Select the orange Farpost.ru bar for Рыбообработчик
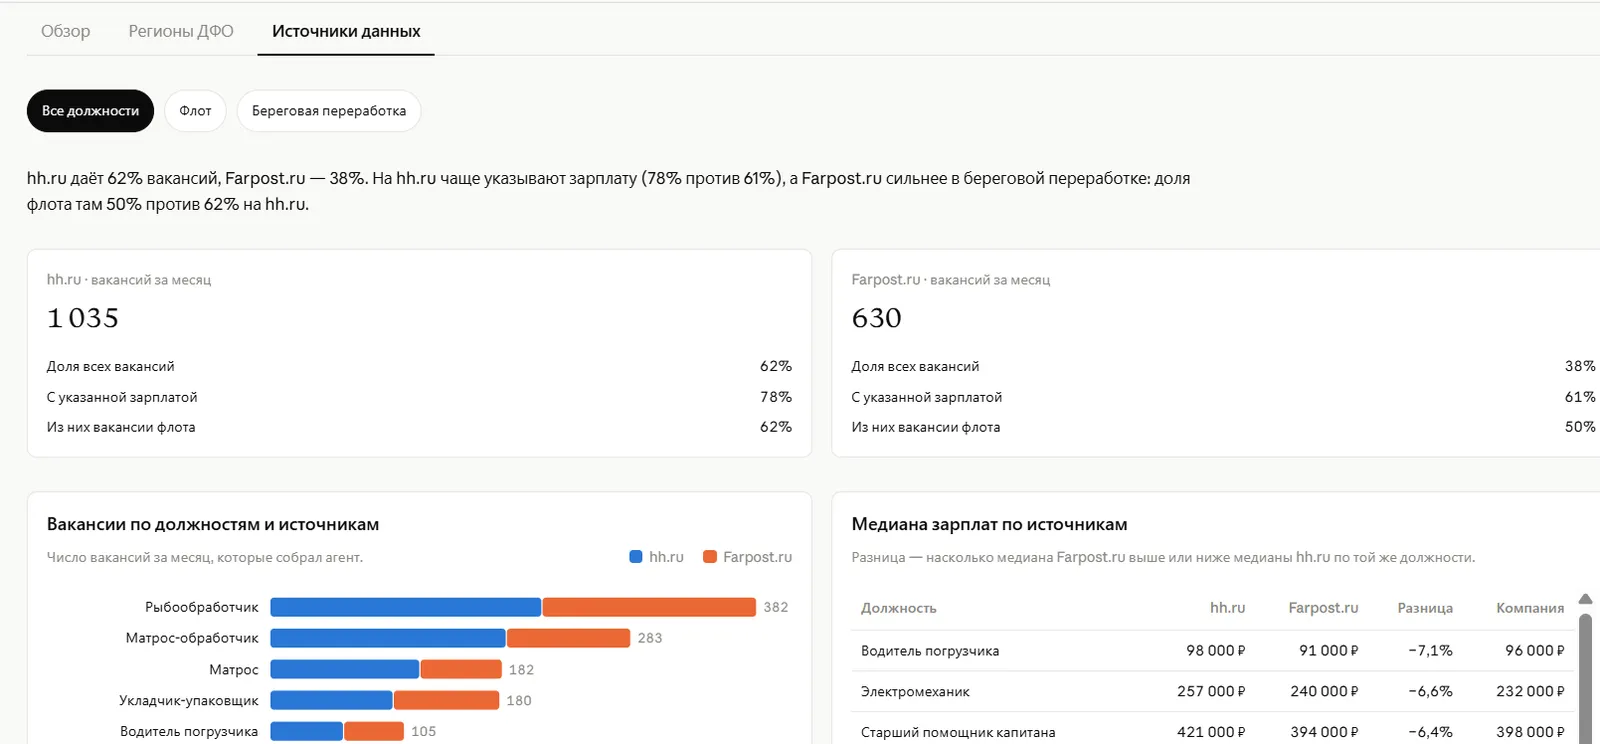The image size is (1600, 744). coord(649,607)
